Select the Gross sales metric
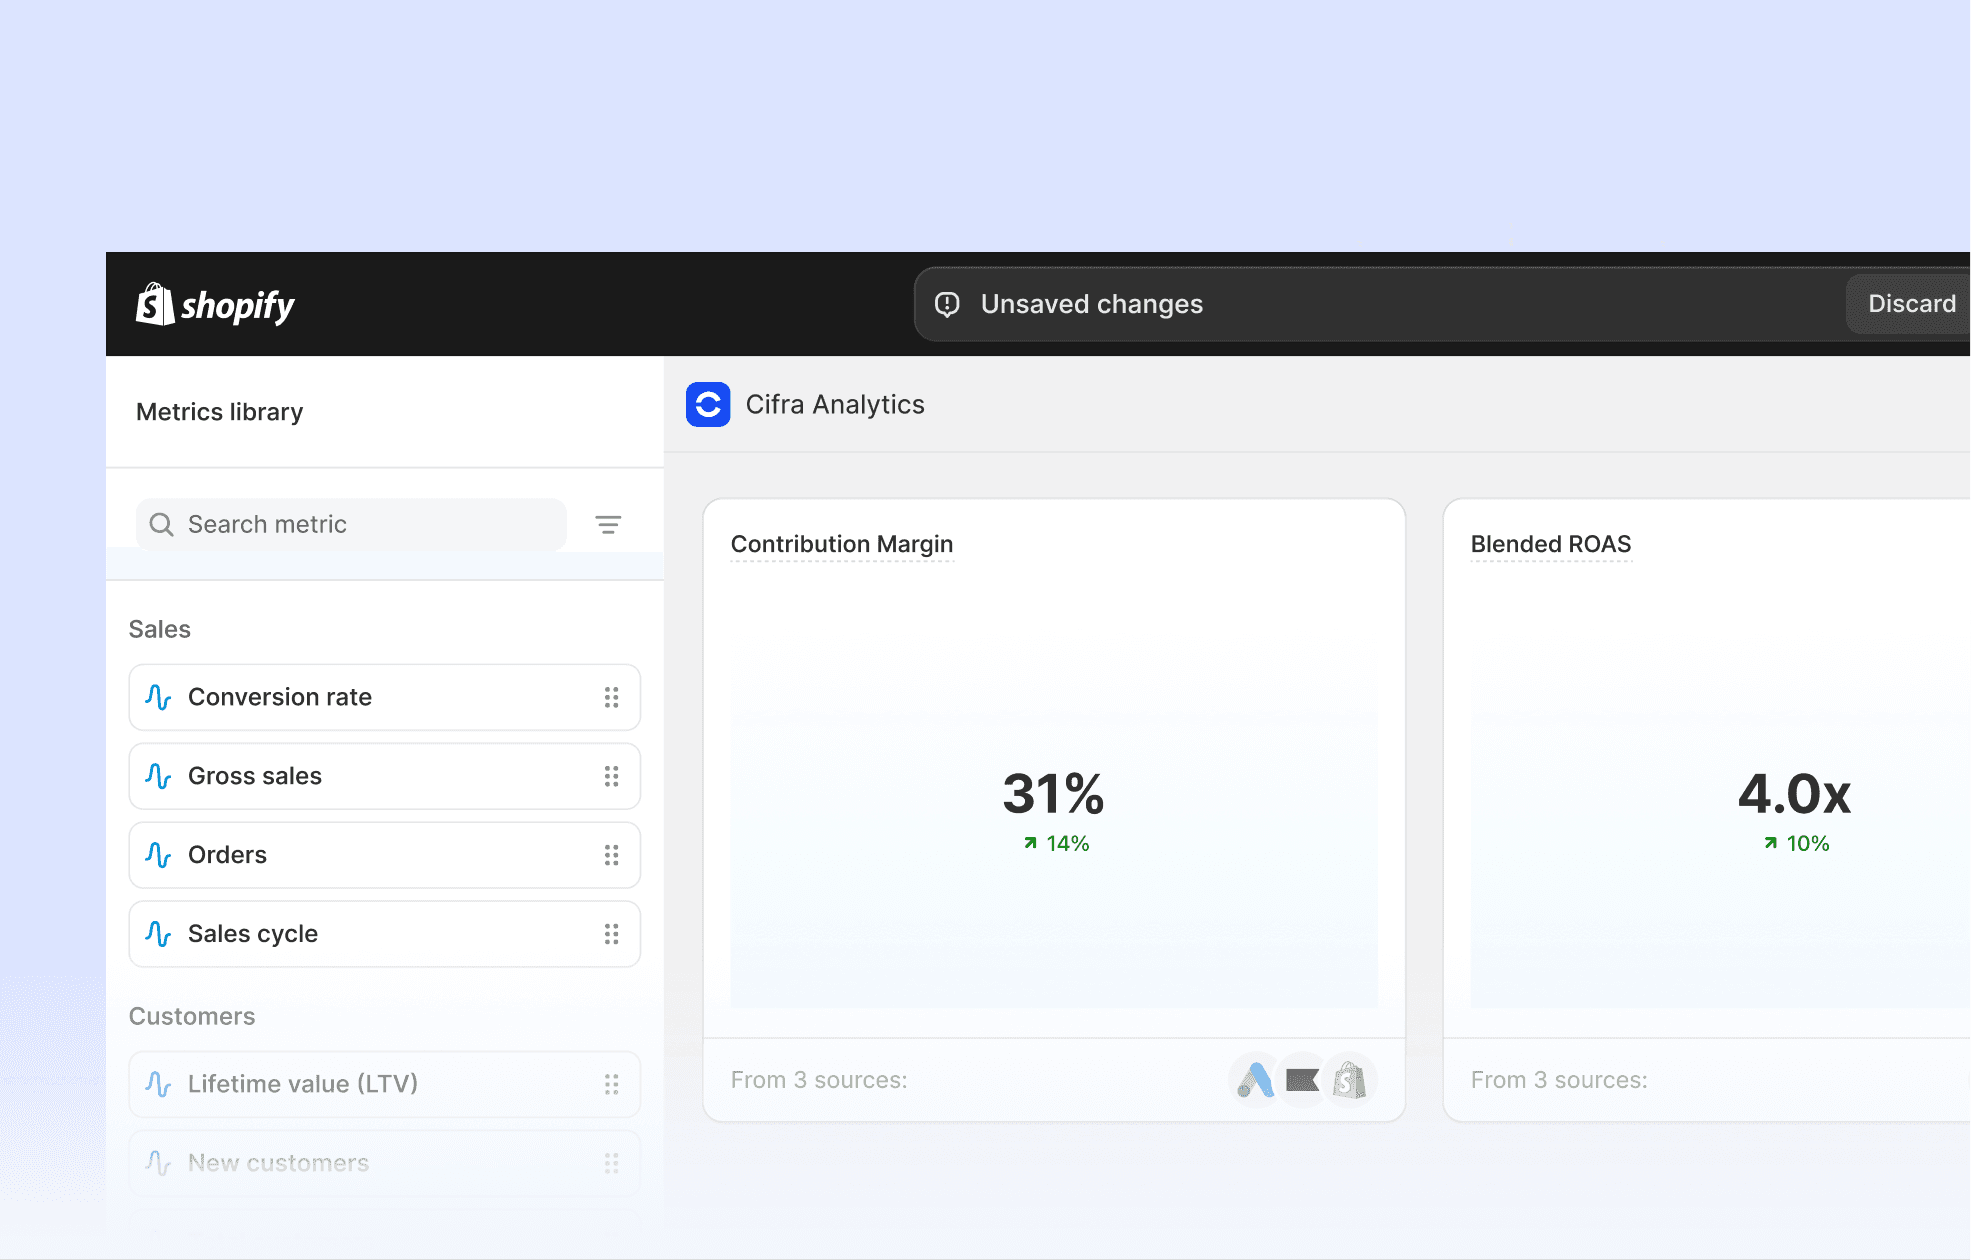Screen dimensions: 1971x1260 [x=385, y=776]
